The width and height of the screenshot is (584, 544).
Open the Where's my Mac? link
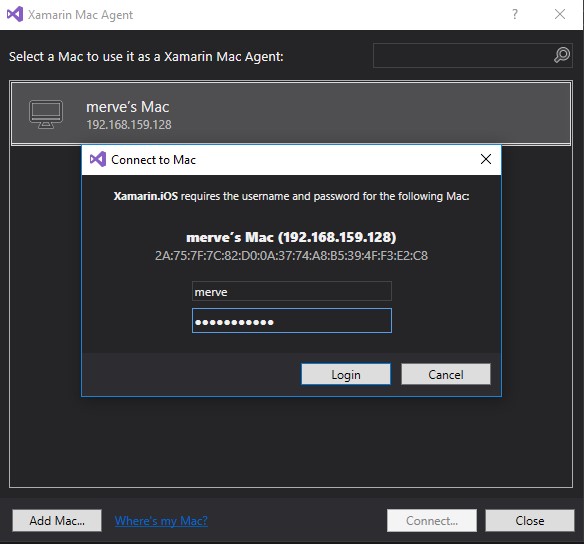[161, 521]
